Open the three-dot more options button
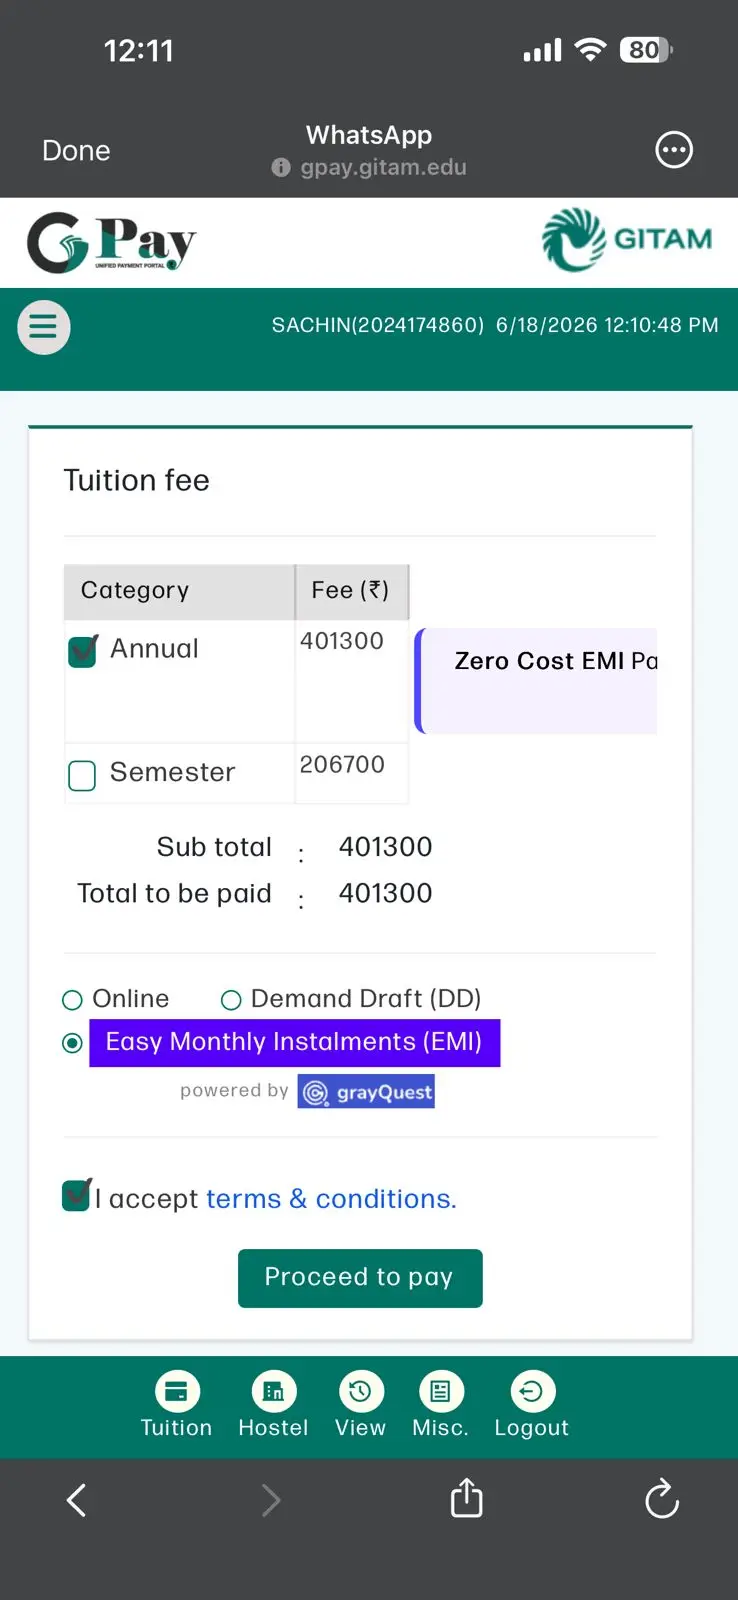The height and width of the screenshot is (1600, 738). click(674, 150)
